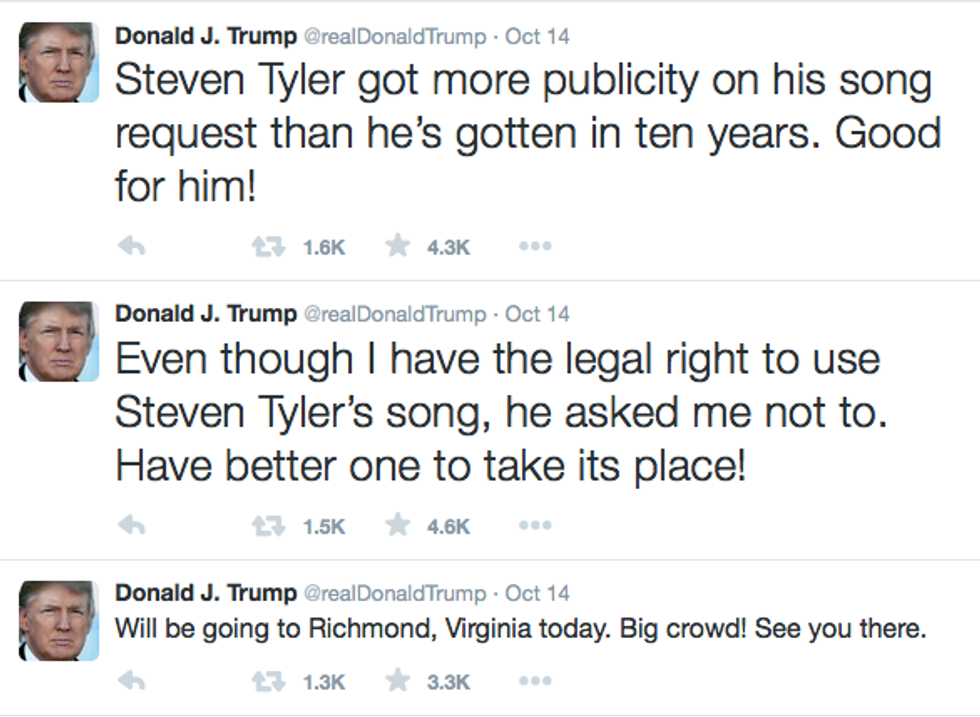
Task: Retweet the tweet with 1.5K retweets
Action: click(268, 526)
